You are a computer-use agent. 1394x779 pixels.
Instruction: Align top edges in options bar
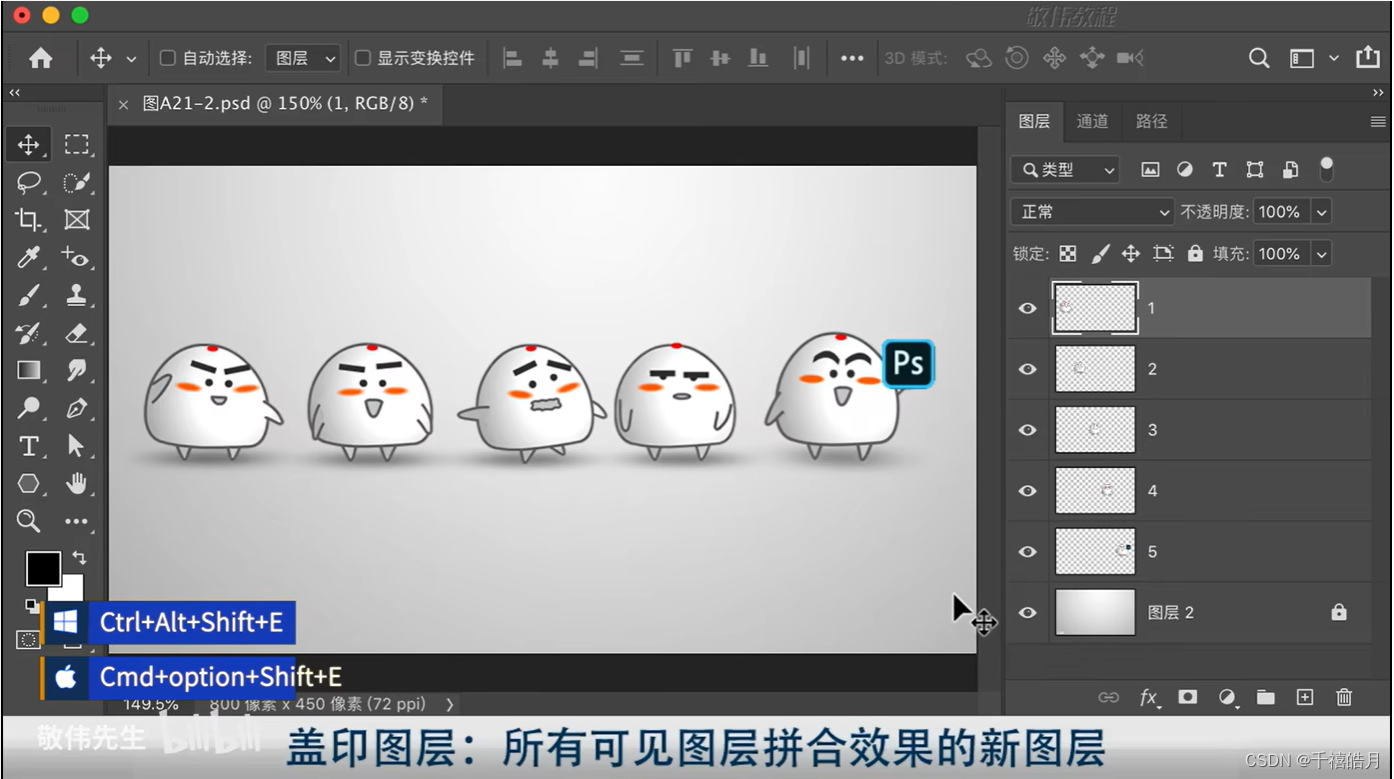pos(682,59)
